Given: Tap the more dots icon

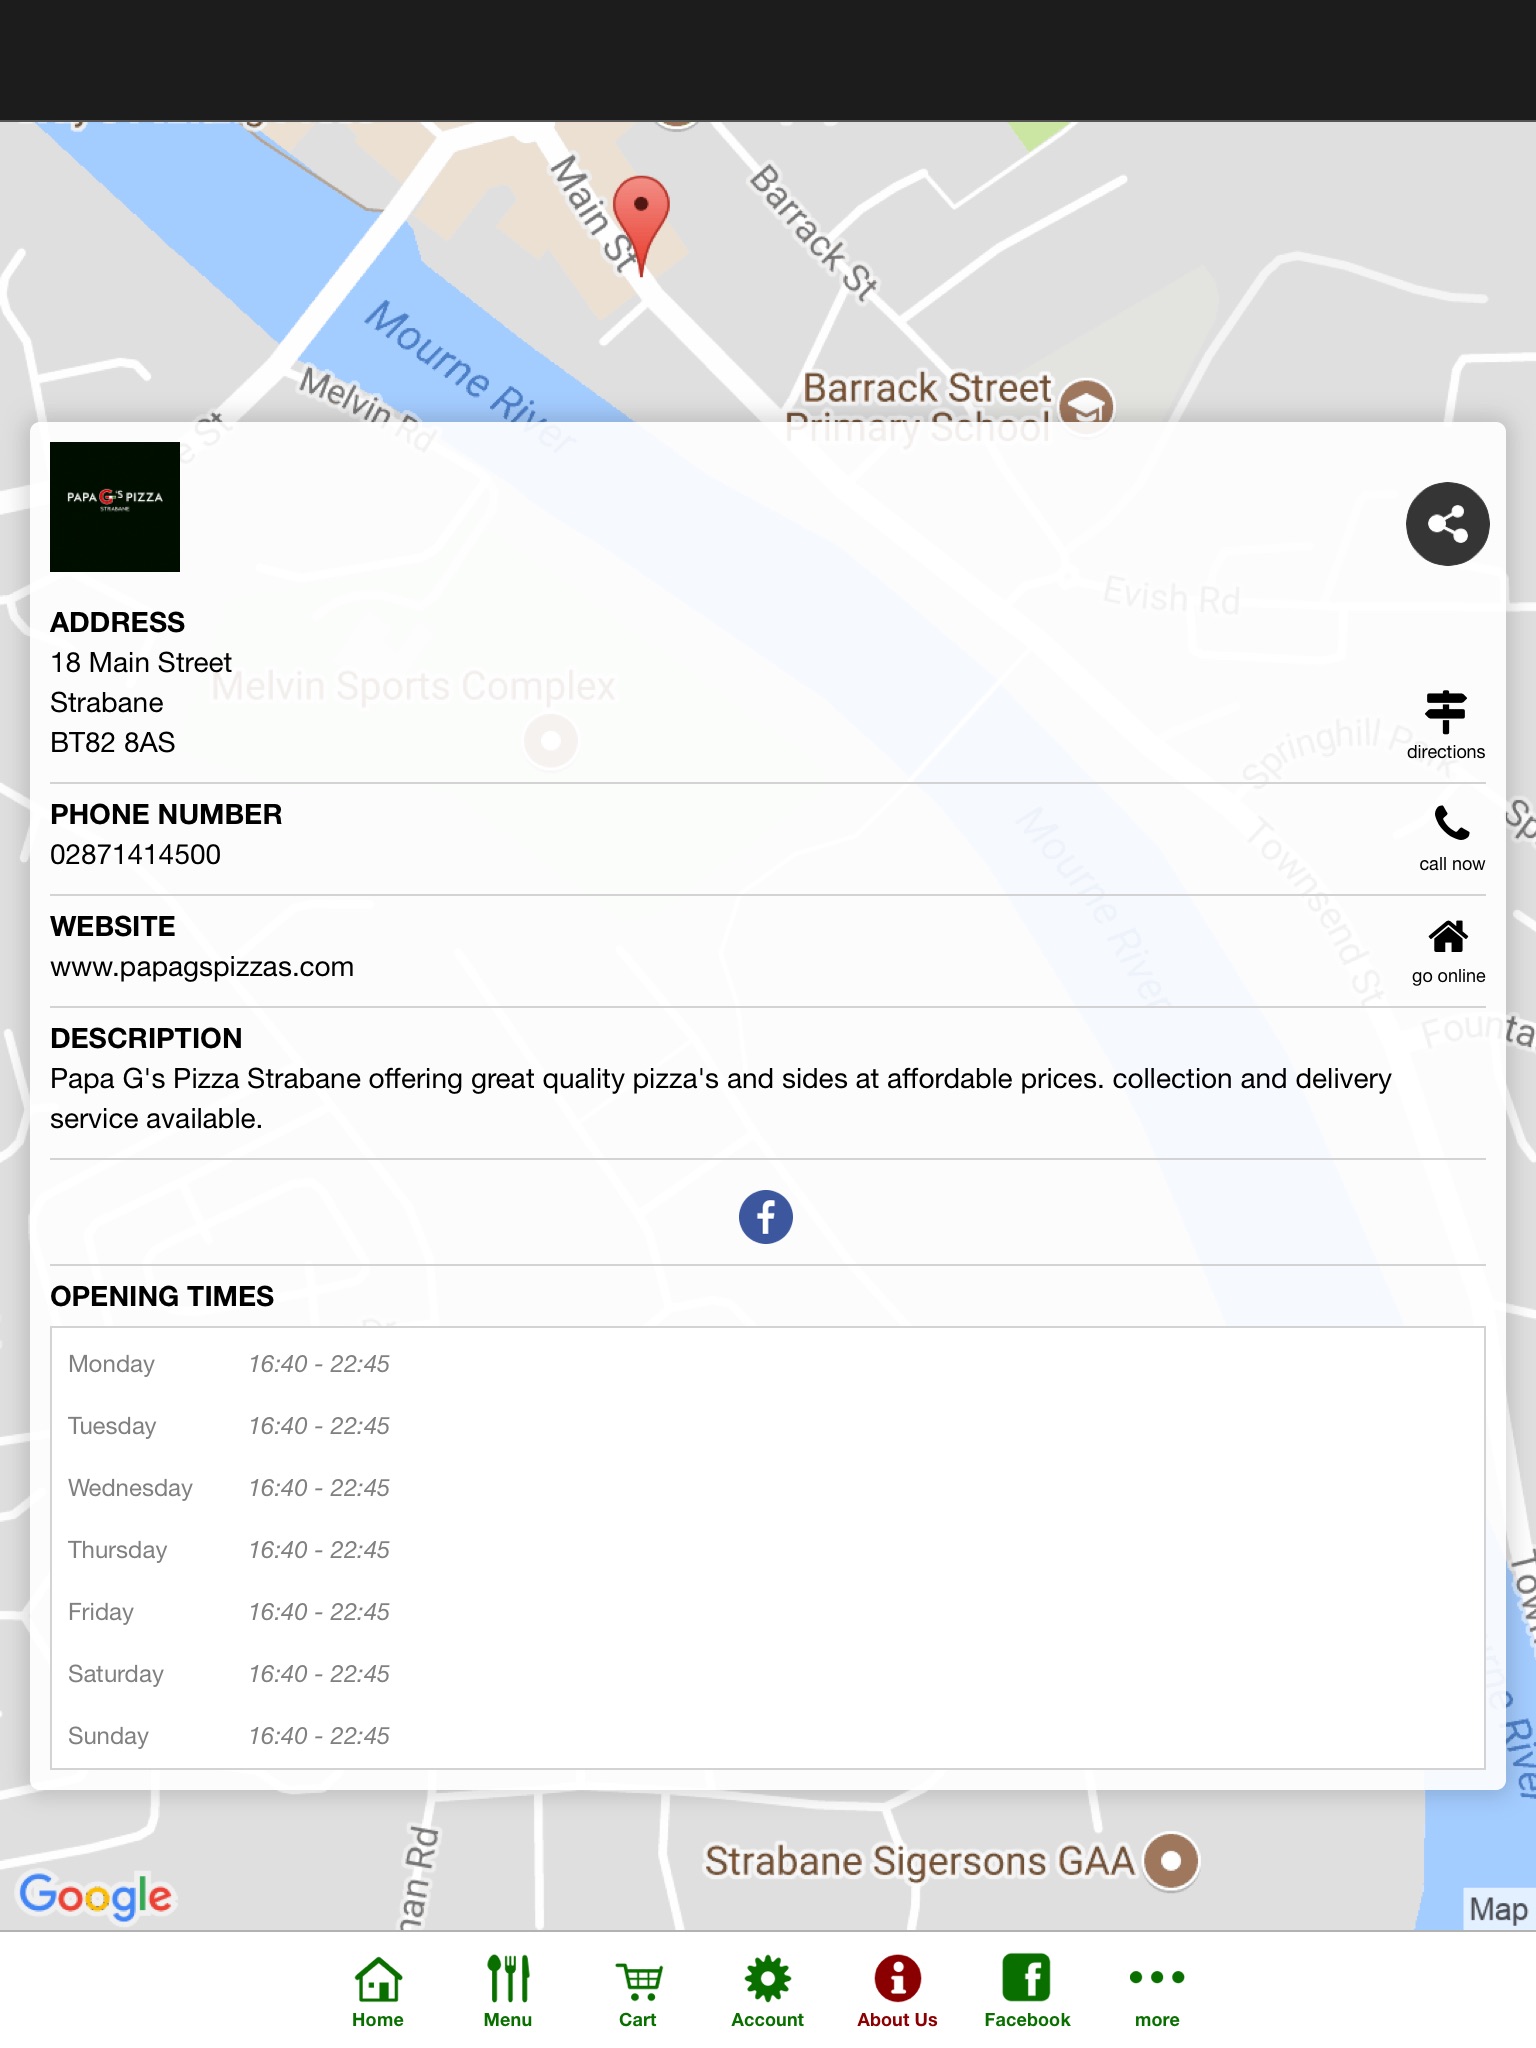Looking at the screenshot, I should 1157,1977.
